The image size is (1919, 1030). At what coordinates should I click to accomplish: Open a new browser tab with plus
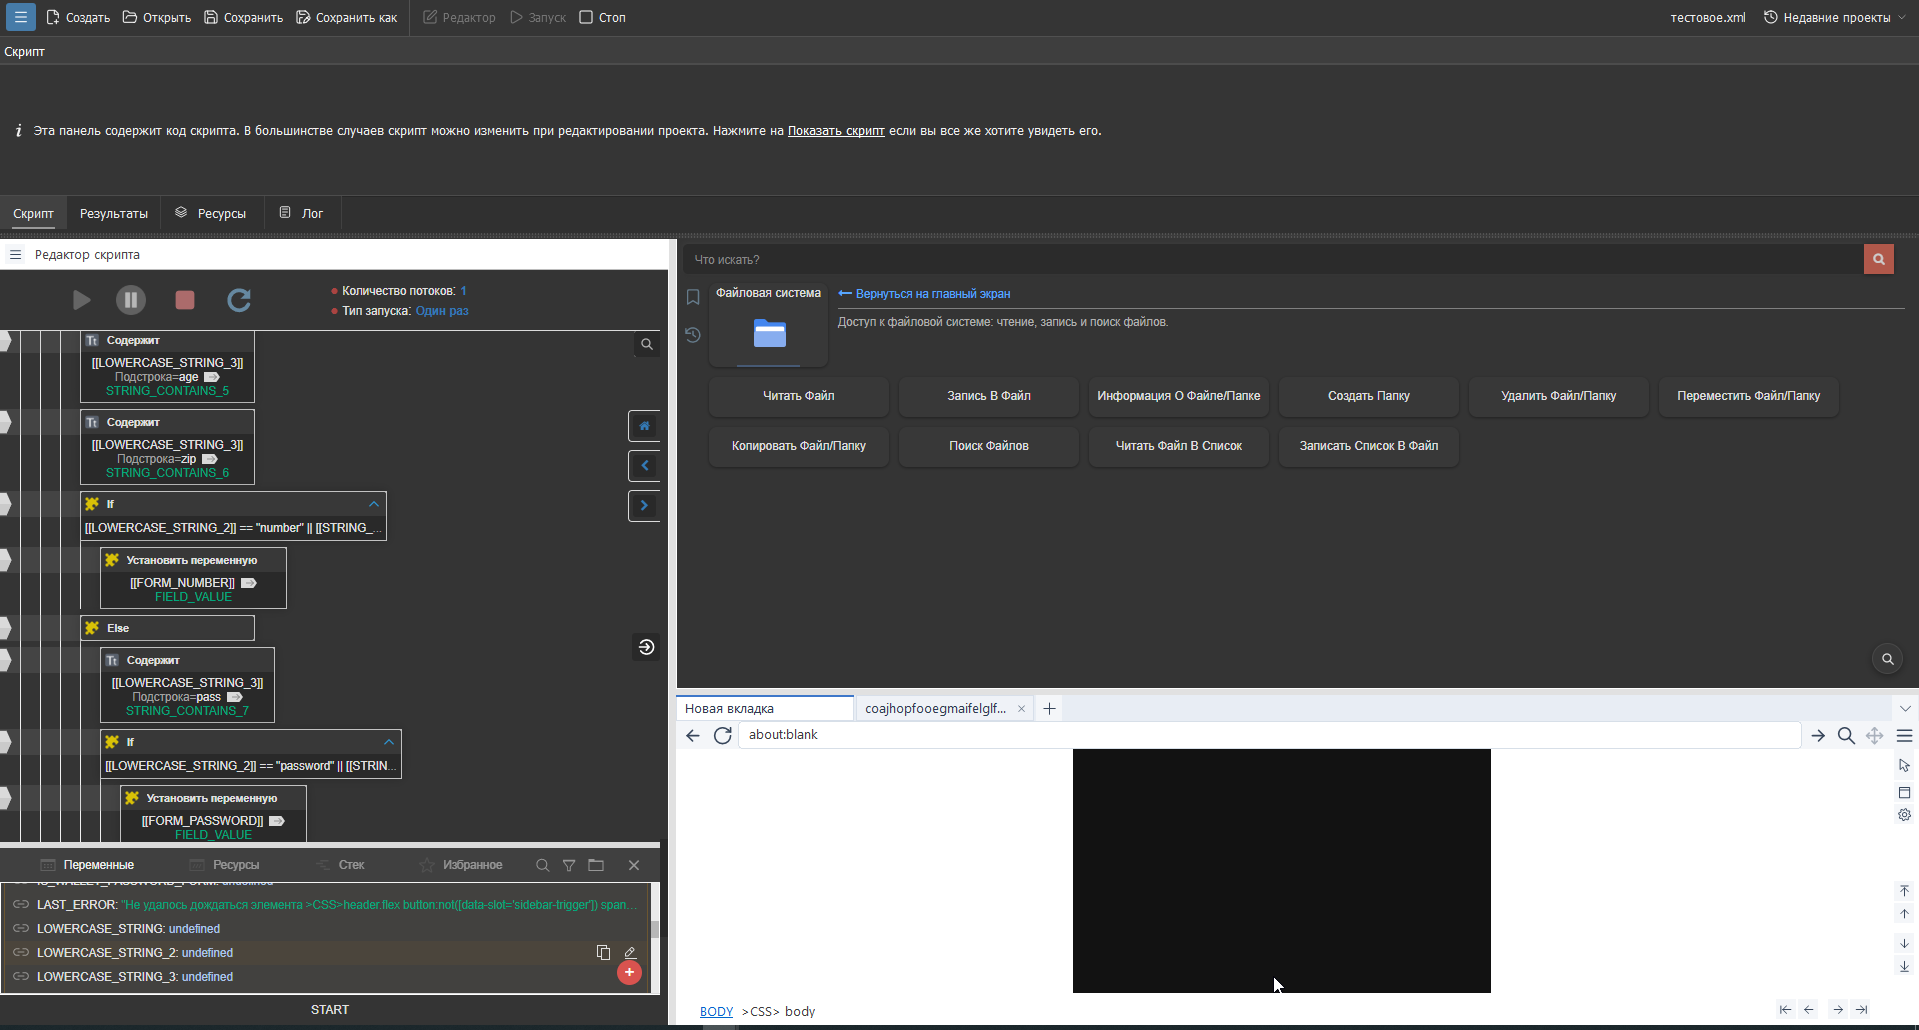(x=1049, y=709)
